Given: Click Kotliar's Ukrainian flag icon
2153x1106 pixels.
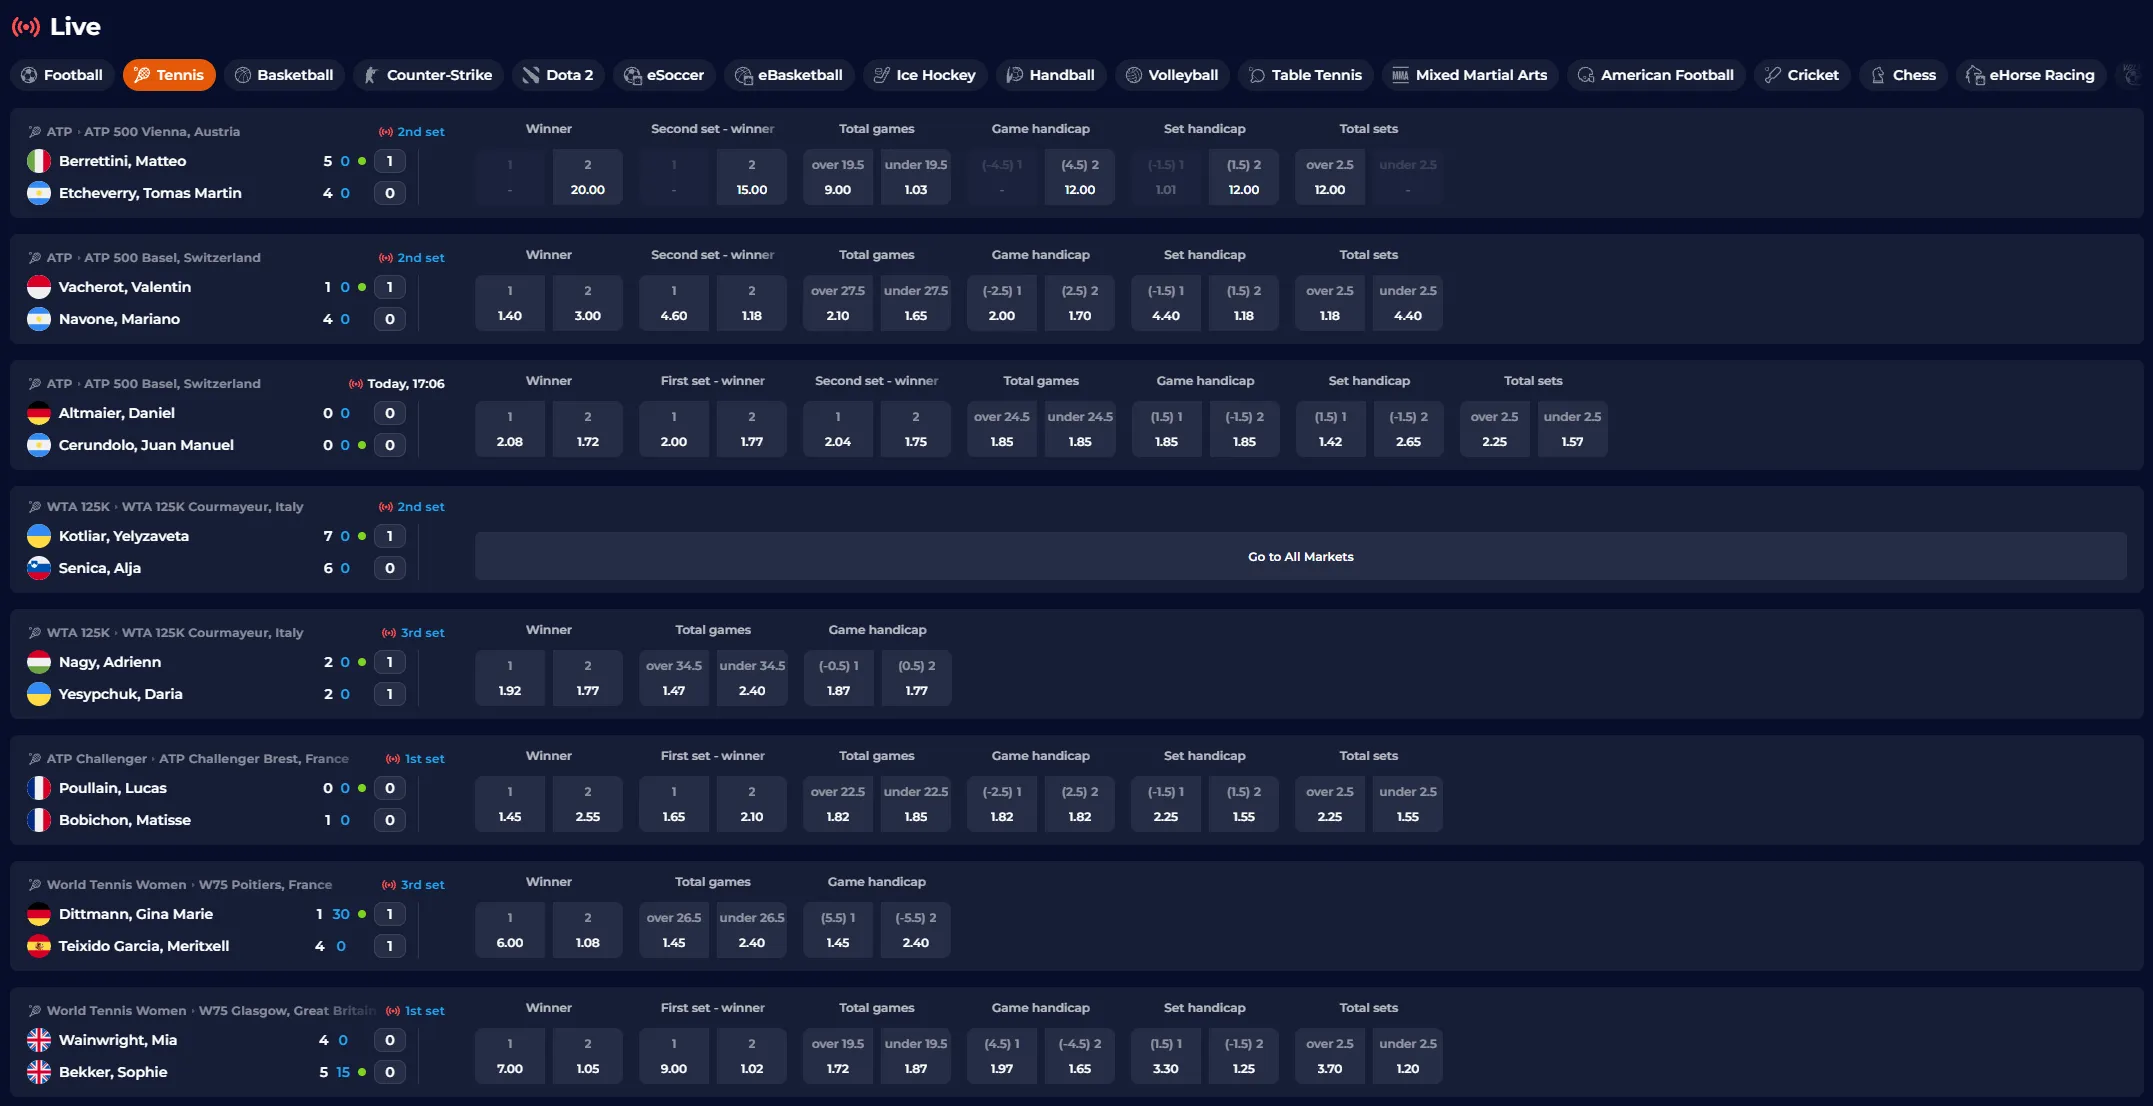Looking at the screenshot, I should click(x=39, y=536).
